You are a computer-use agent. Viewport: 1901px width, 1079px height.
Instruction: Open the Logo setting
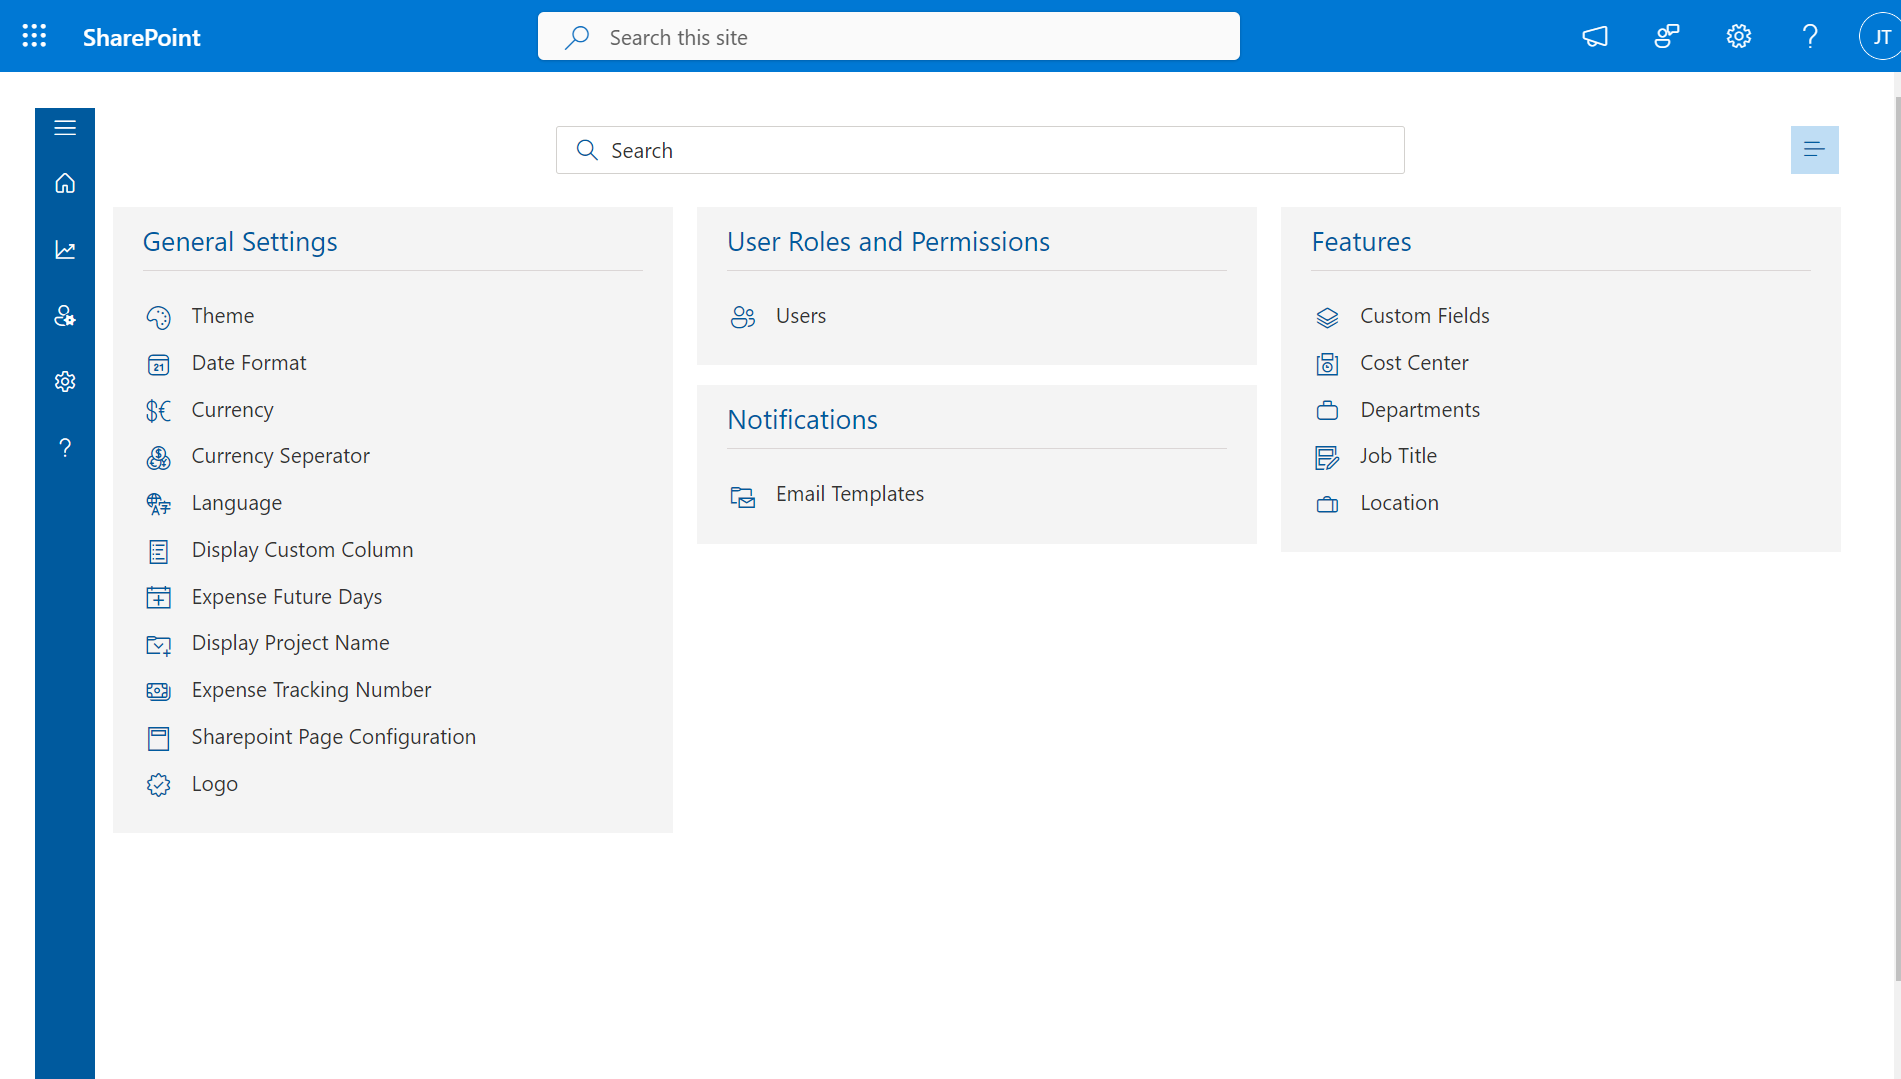click(214, 784)
